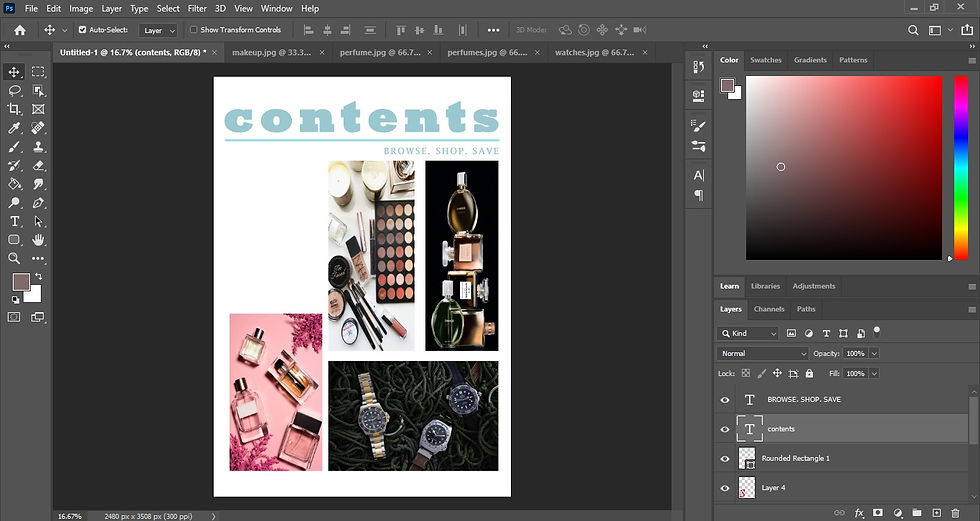Image resolution: width=980 pixels, height=521 pixels.
Task: Open the Filter menu
Action: coord(197,9)
